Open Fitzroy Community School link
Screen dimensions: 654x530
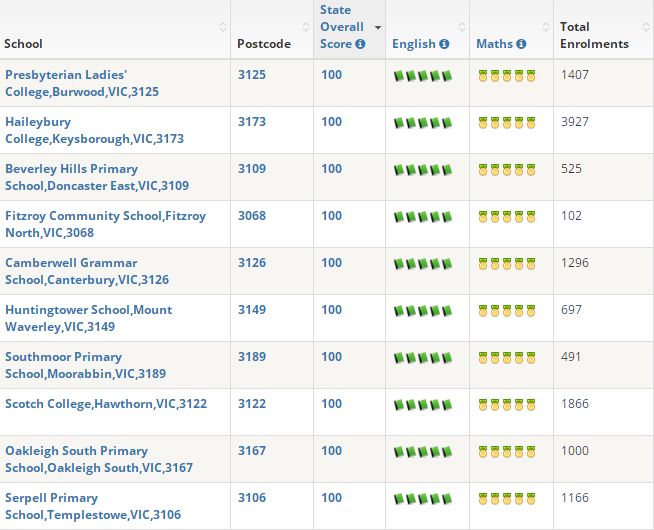(106, 224)
